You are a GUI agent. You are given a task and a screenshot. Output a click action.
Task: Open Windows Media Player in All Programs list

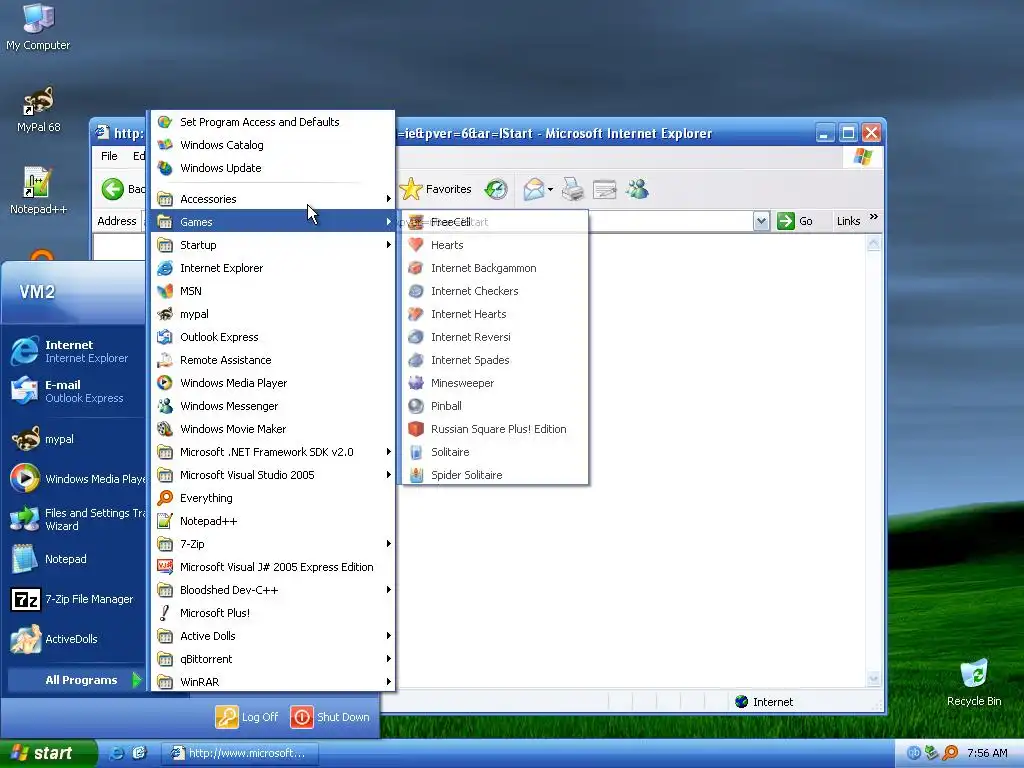273,383
